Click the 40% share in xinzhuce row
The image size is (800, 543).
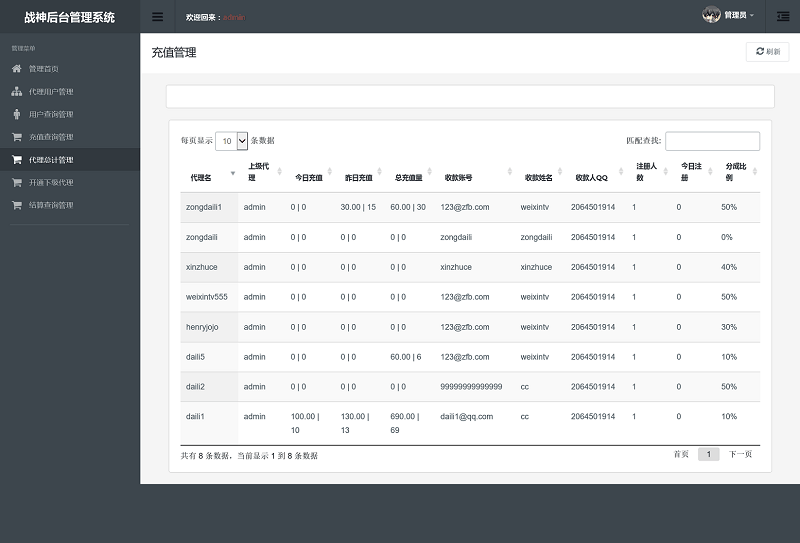[729, 267]
